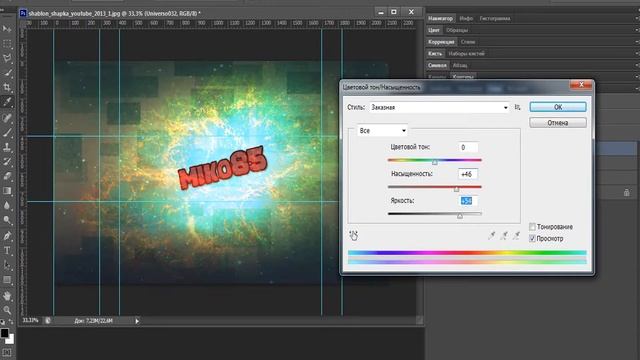Click OK in Hue/Saturation dialog
This screenshot has width=640, height=360.
tap(558, 107)
